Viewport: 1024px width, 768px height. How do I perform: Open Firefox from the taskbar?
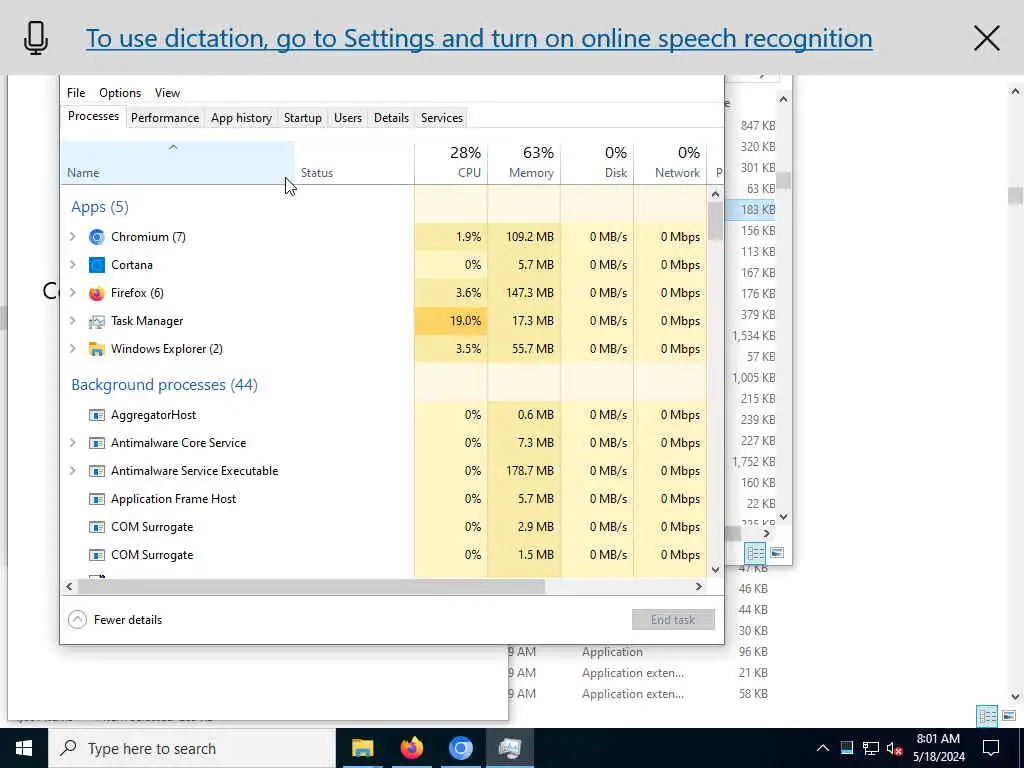click(x=411, y=748)
